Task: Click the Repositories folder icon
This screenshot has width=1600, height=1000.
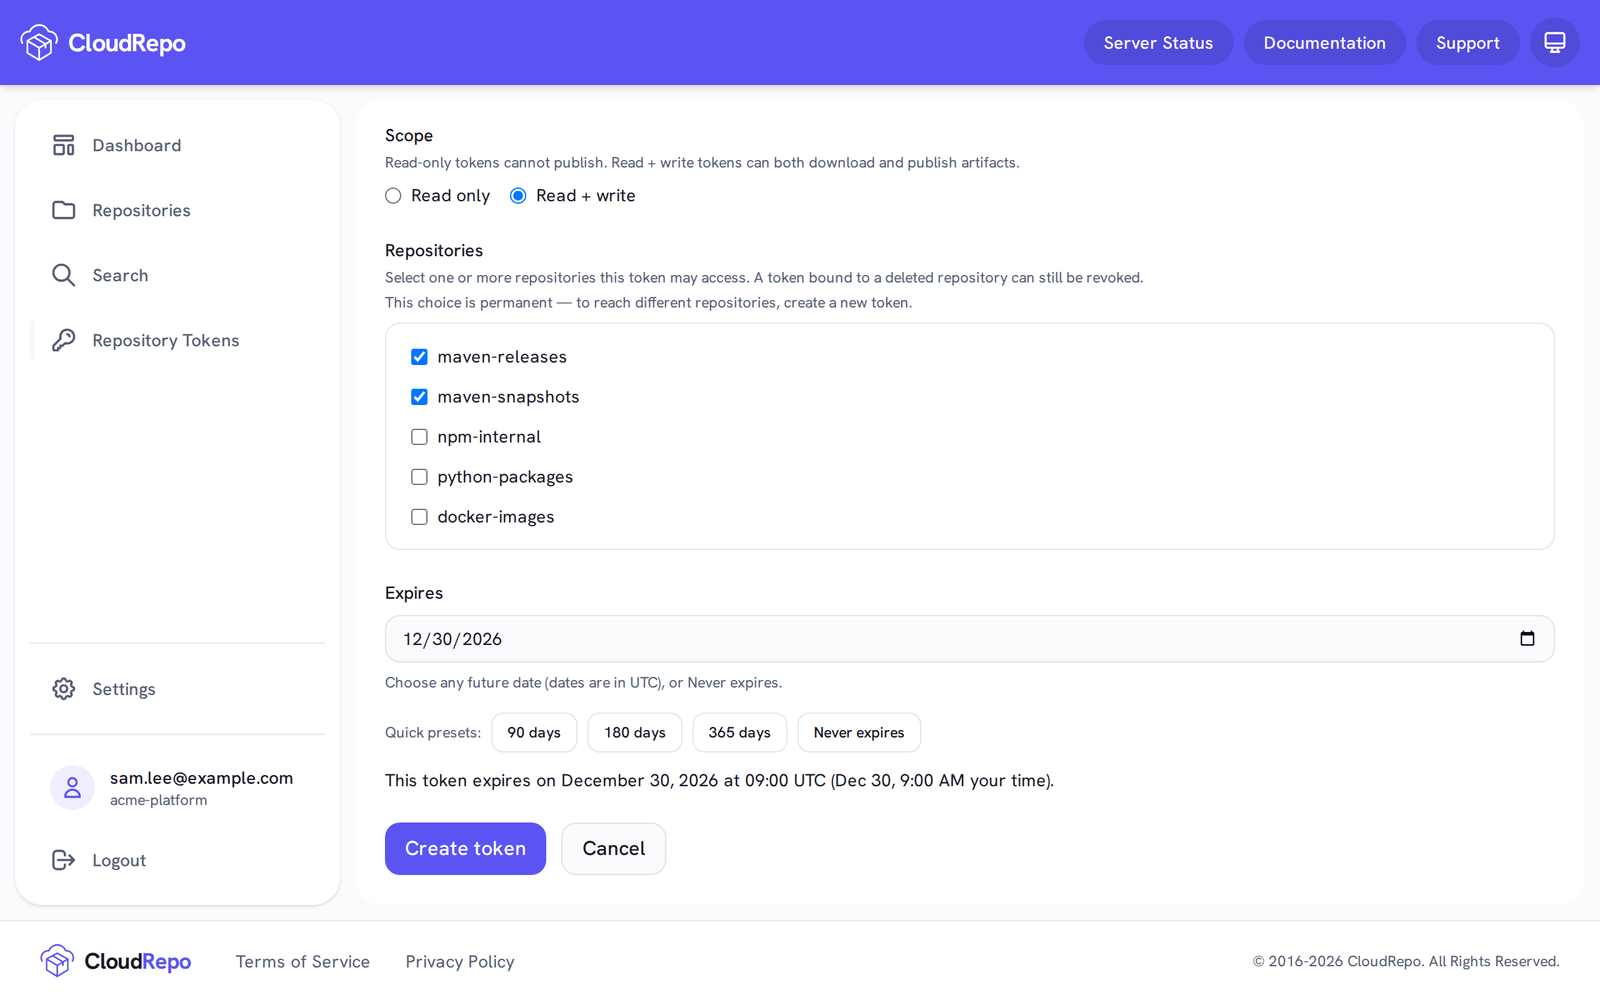Action: click(x=64, y=210)
